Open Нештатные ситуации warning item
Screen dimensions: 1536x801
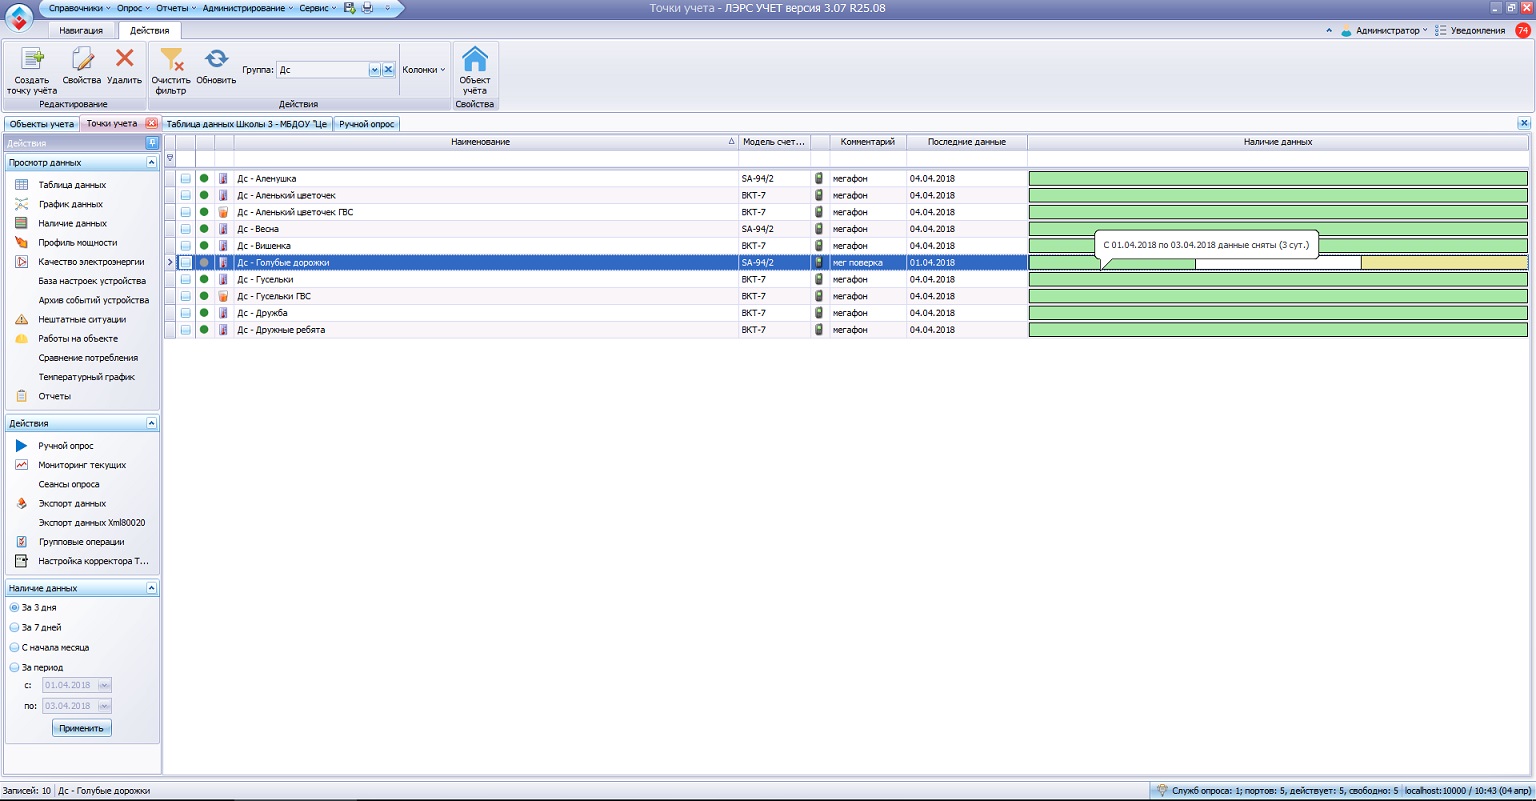coord(82,319)
